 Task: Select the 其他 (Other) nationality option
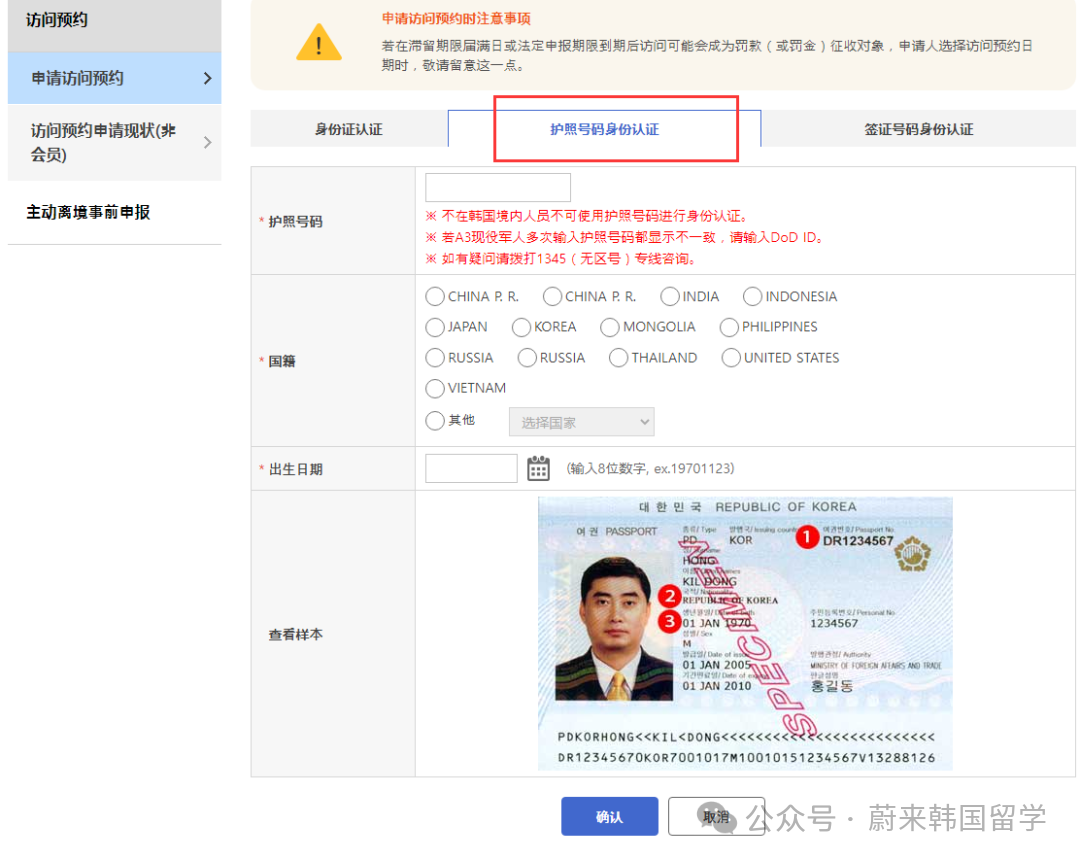click(435, 420)
